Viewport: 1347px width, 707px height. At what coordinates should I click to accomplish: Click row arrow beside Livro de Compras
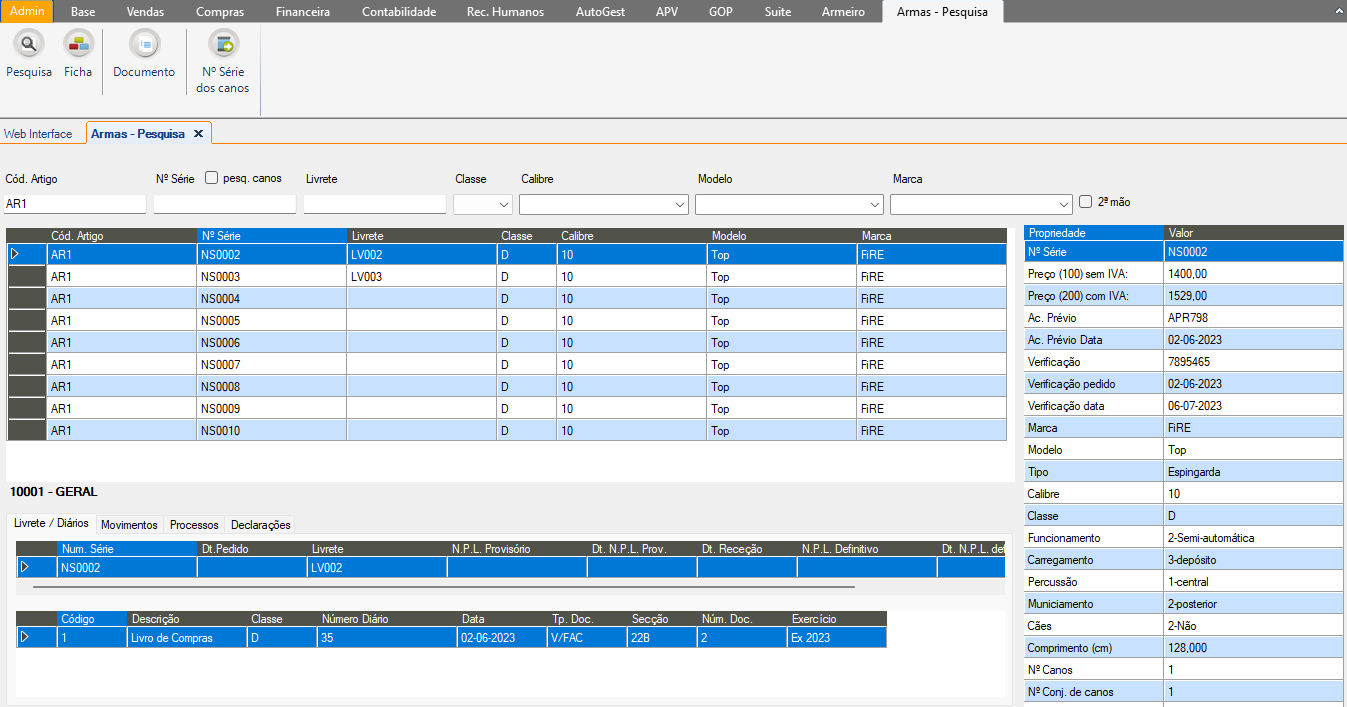[26, 638]
